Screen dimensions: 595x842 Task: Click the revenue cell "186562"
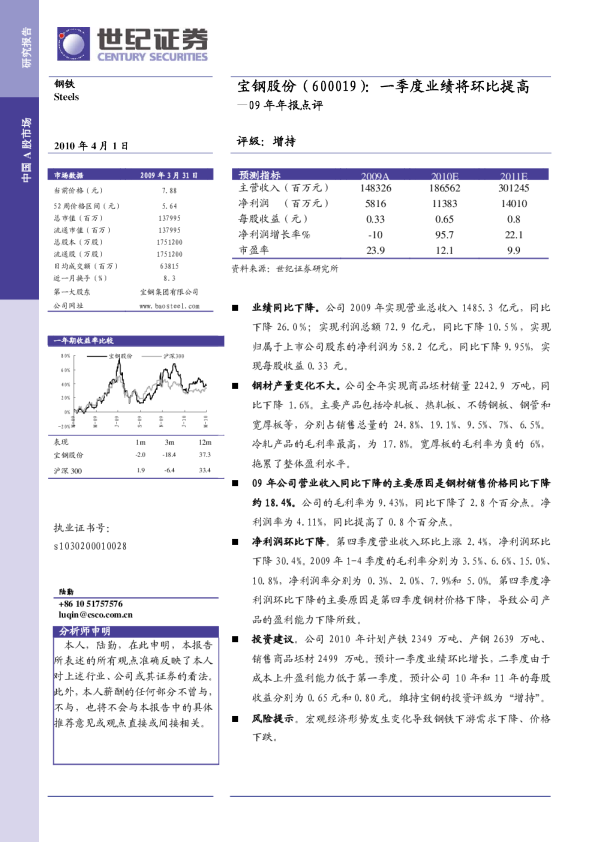pos(445,188)
